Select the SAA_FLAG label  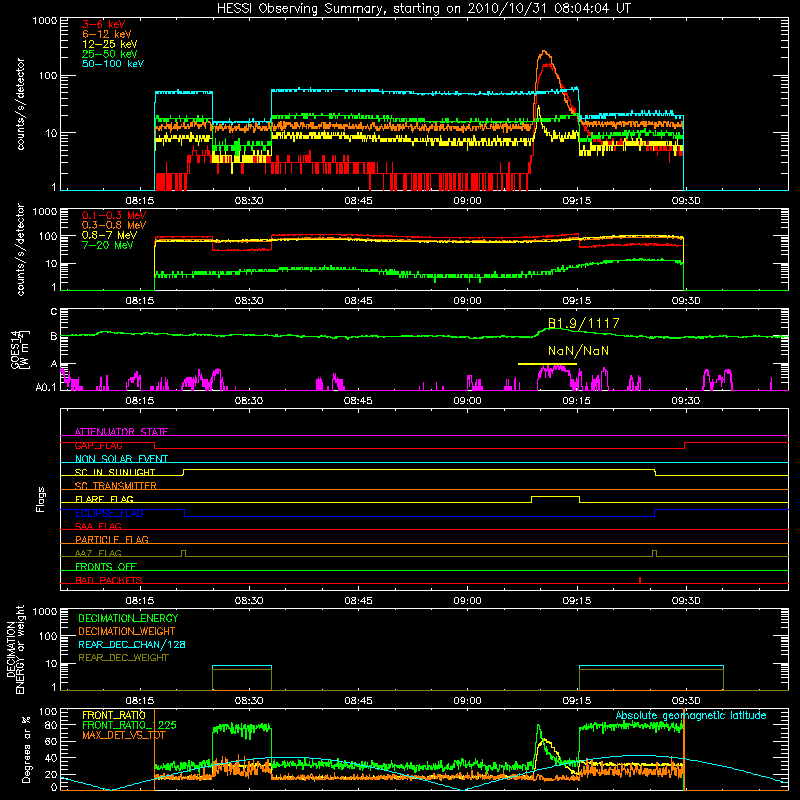(98, 526)
